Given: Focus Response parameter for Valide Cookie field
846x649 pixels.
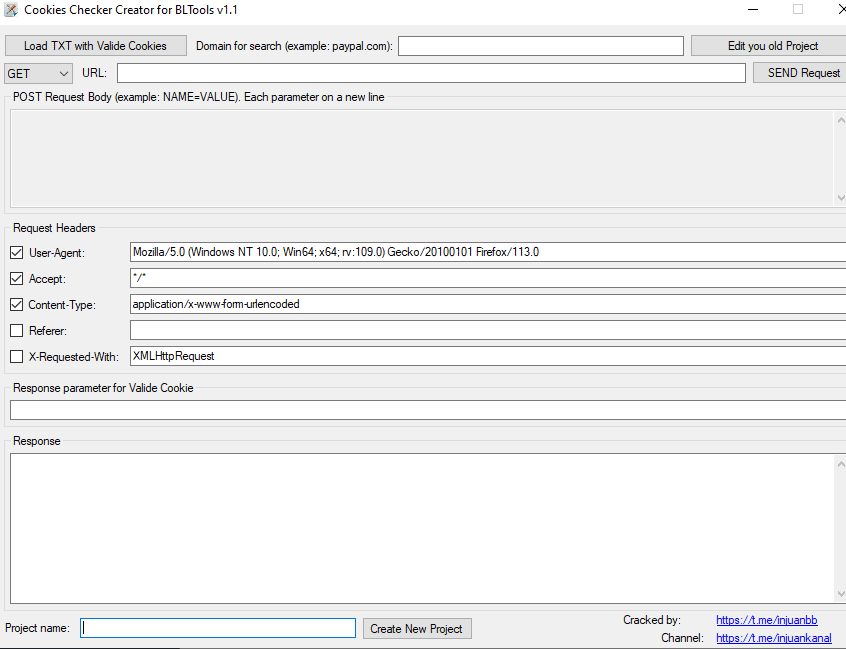Looking at the screenshot, I should click(428, 410).
